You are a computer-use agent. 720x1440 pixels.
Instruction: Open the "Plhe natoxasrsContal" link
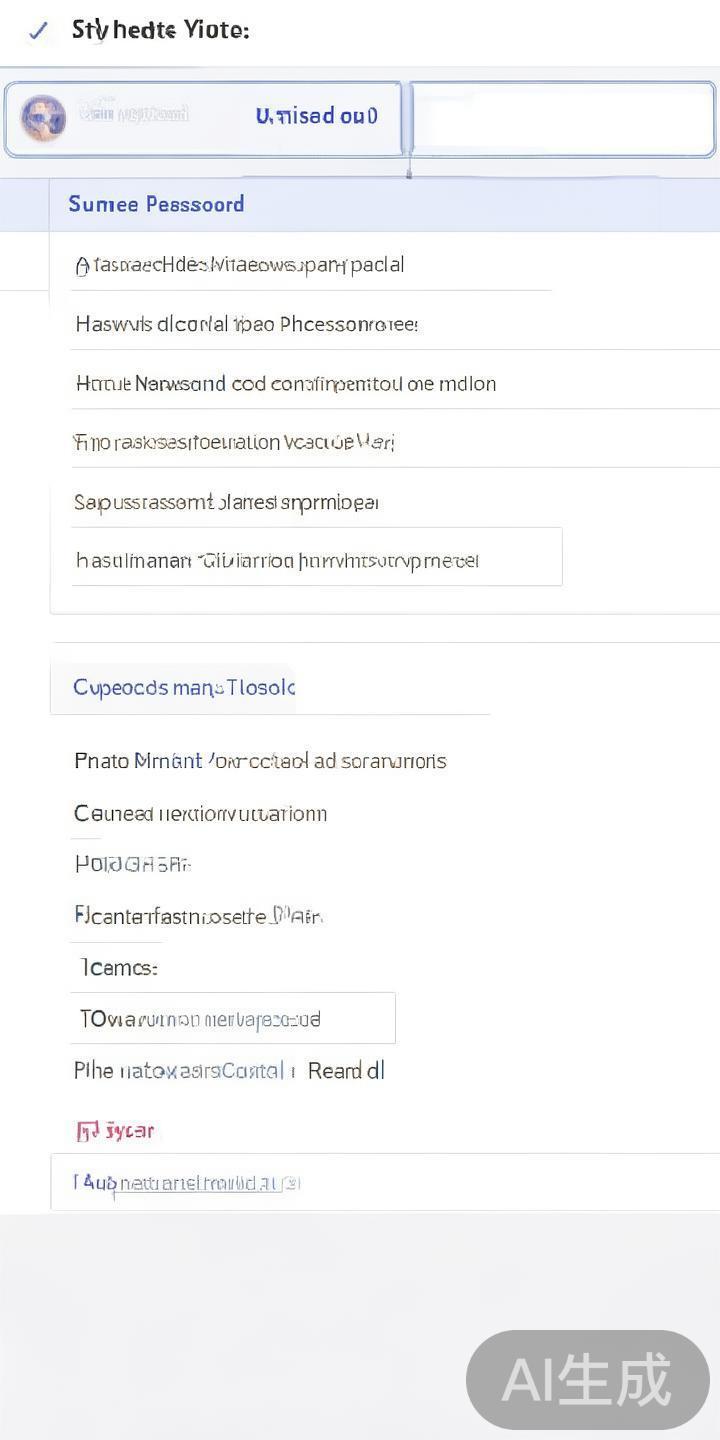click(184, 1071)
